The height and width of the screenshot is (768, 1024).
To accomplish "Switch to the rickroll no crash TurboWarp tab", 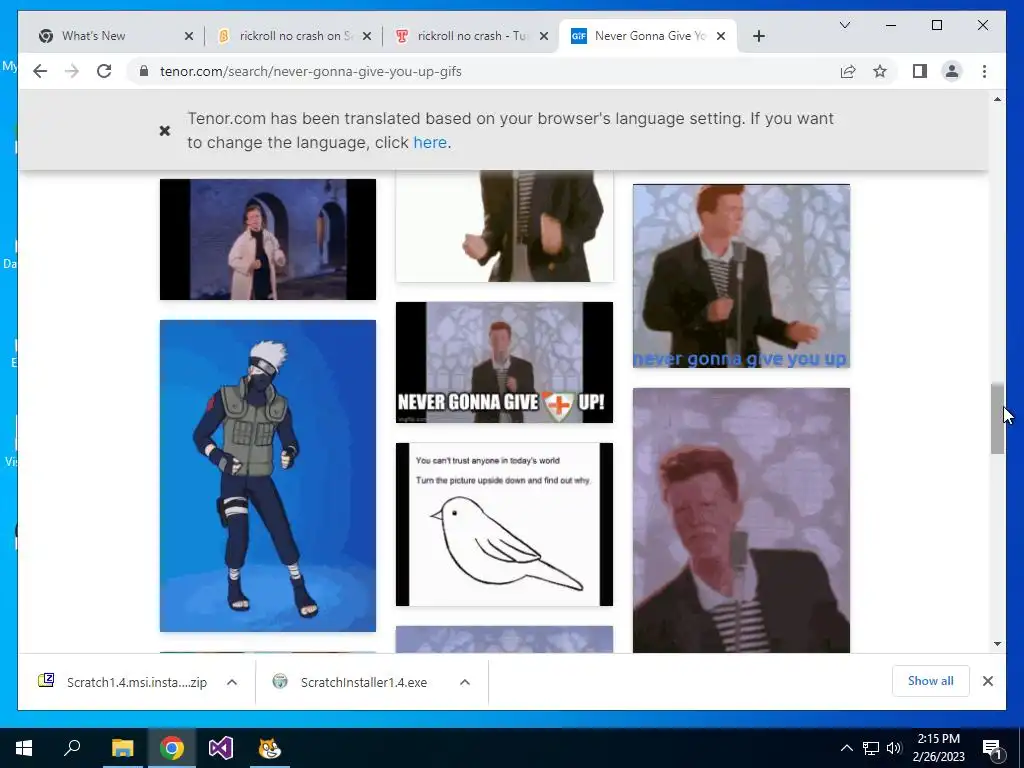I will click(473, 36).
